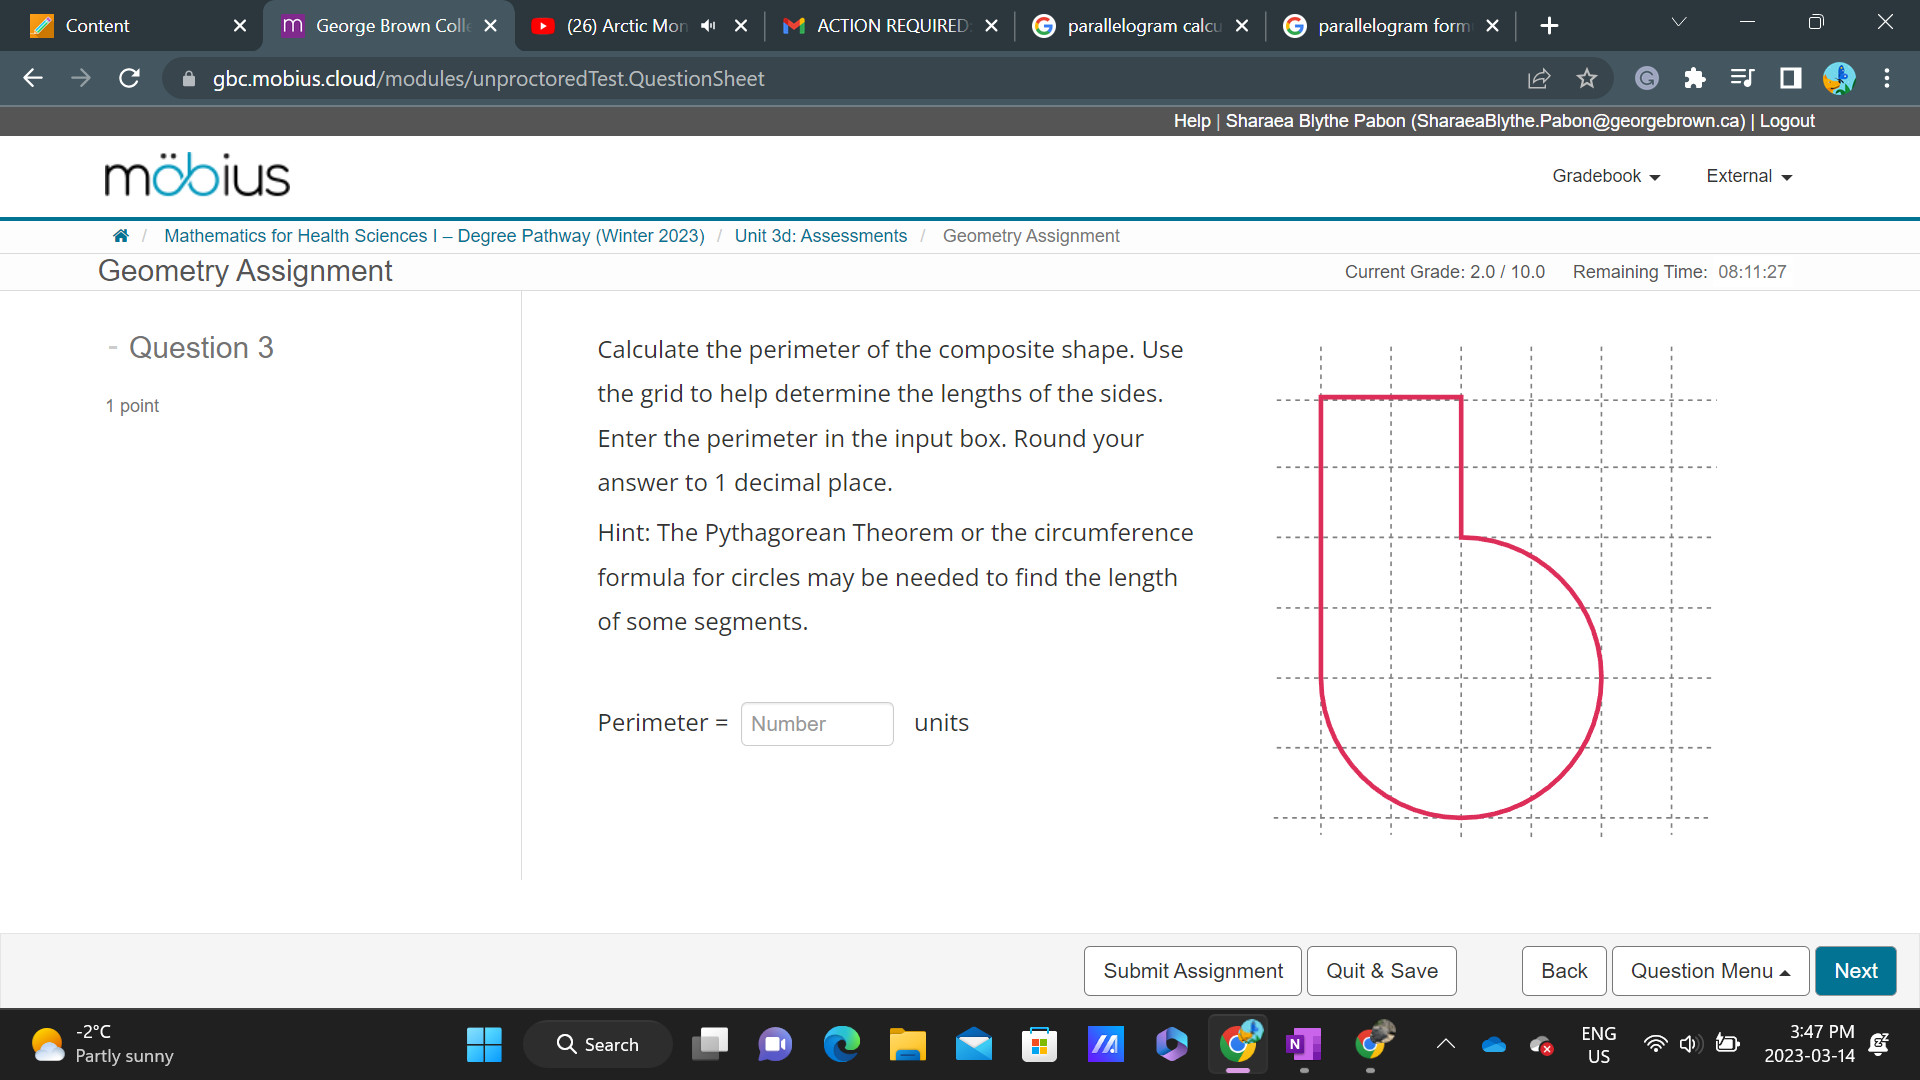Click the home breadcrumb icon

point(120,236)
